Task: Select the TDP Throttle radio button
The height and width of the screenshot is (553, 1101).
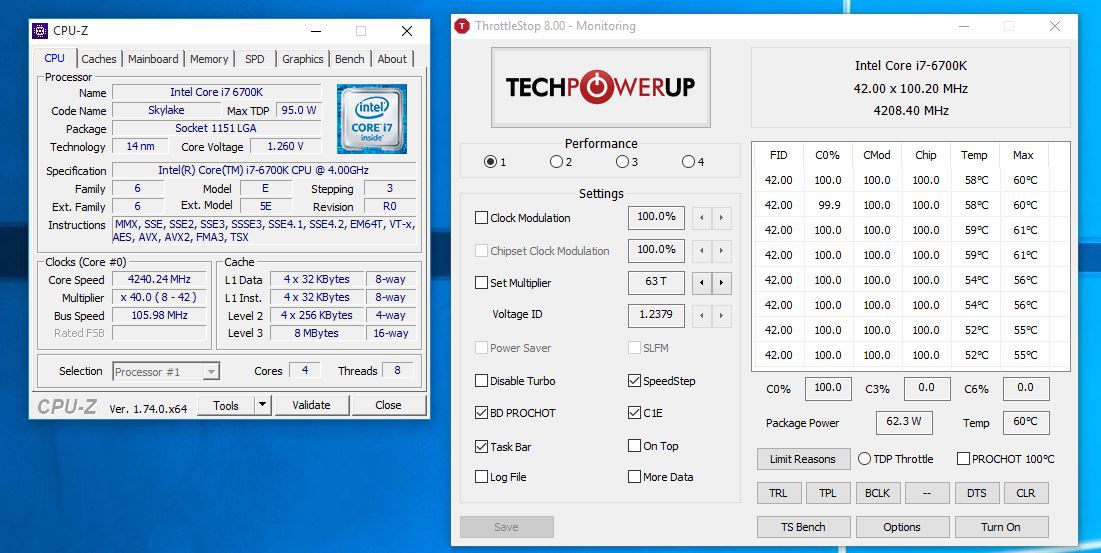Action: tap(864, 459)
